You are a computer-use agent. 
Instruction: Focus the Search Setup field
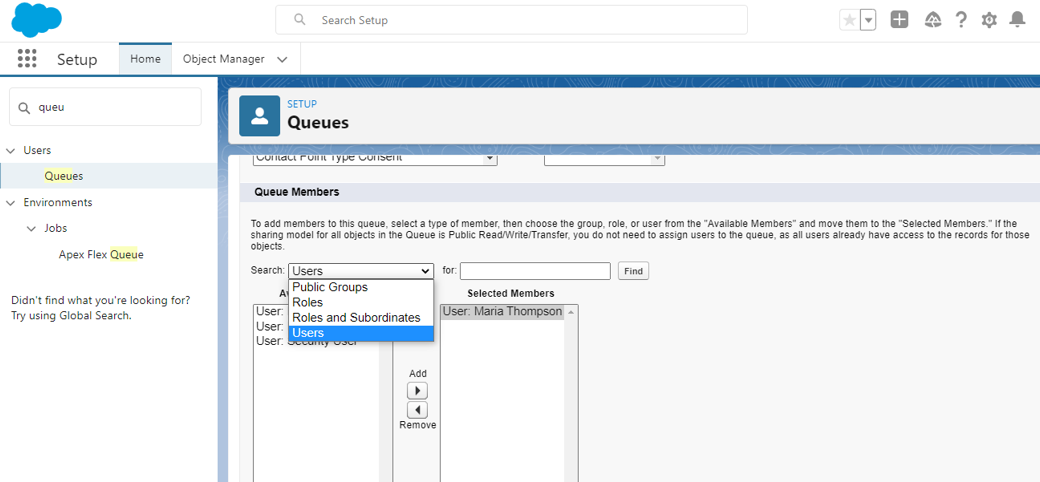[511, 20]
